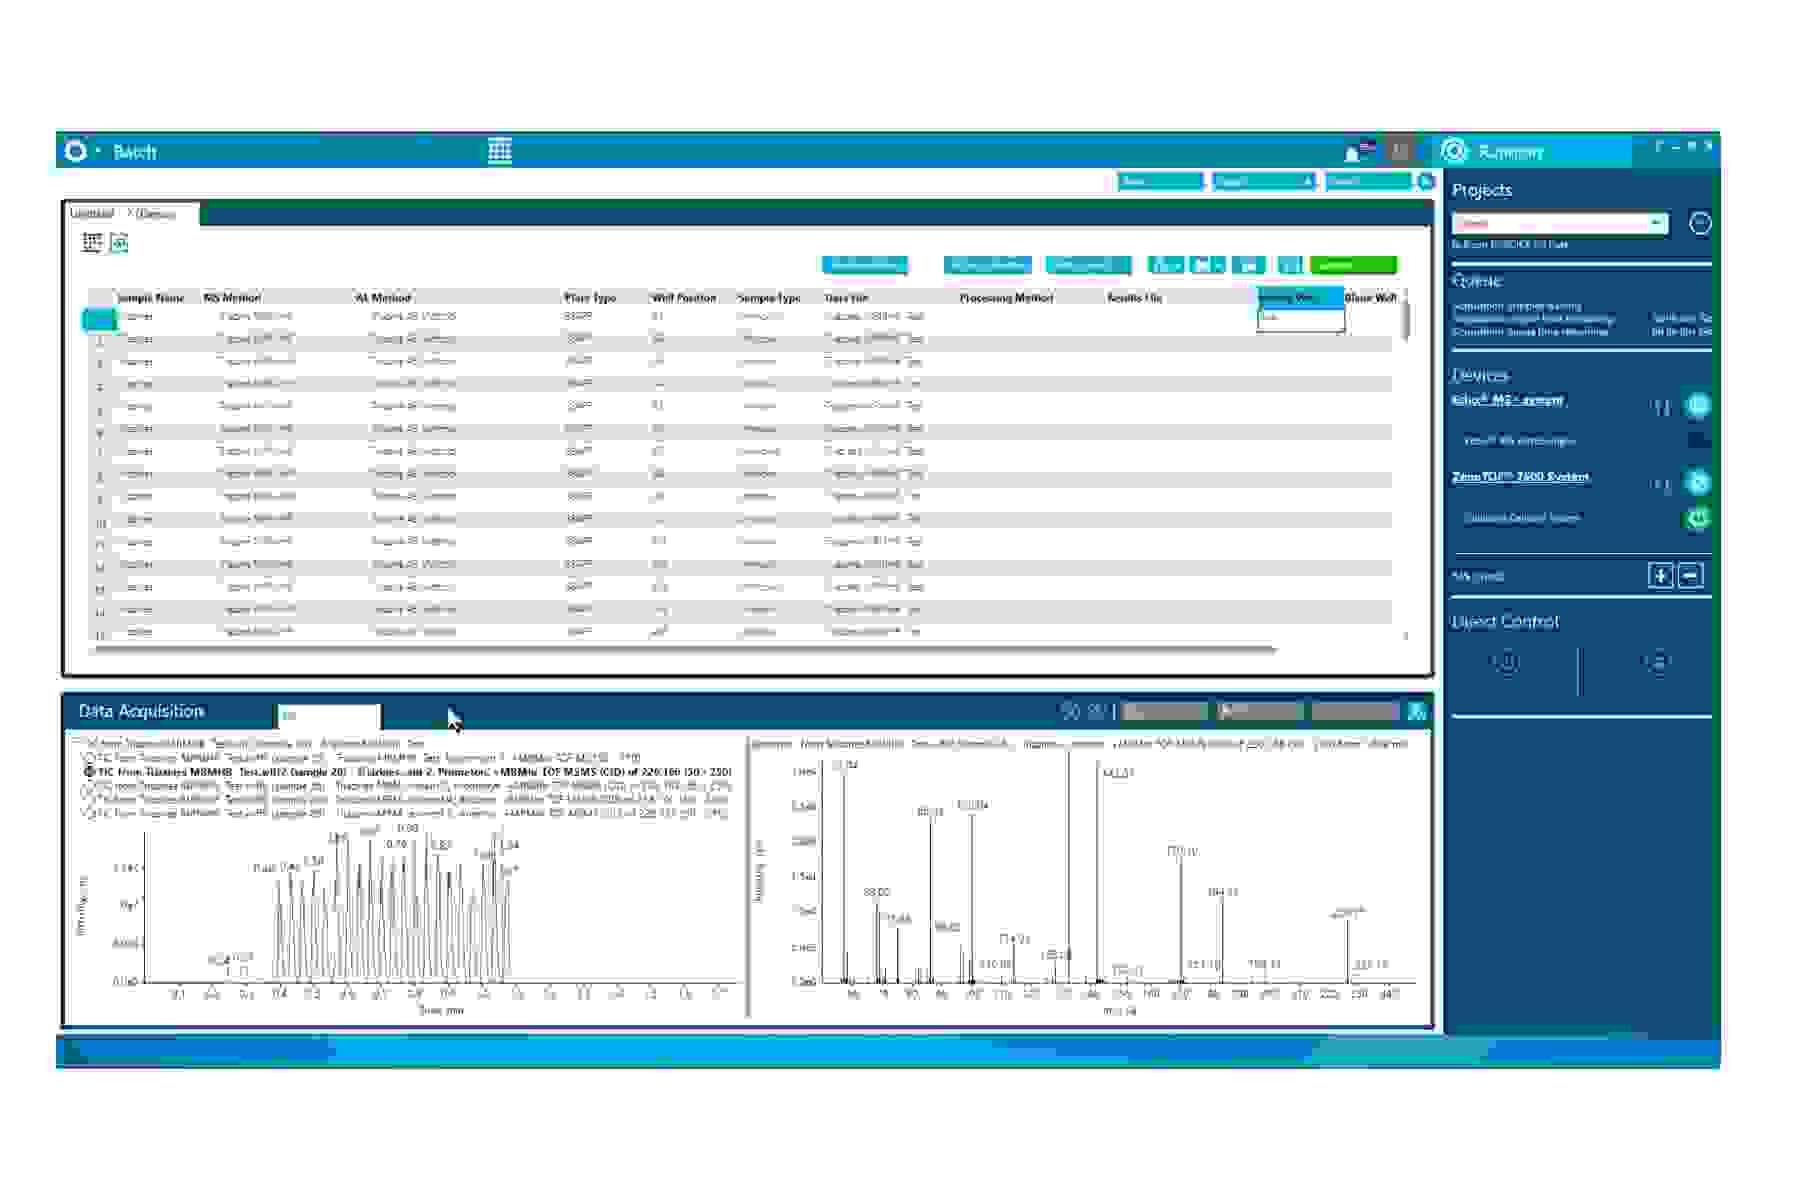Open the ZenoTOF 7600 System link

click(x=1520, y=477)
